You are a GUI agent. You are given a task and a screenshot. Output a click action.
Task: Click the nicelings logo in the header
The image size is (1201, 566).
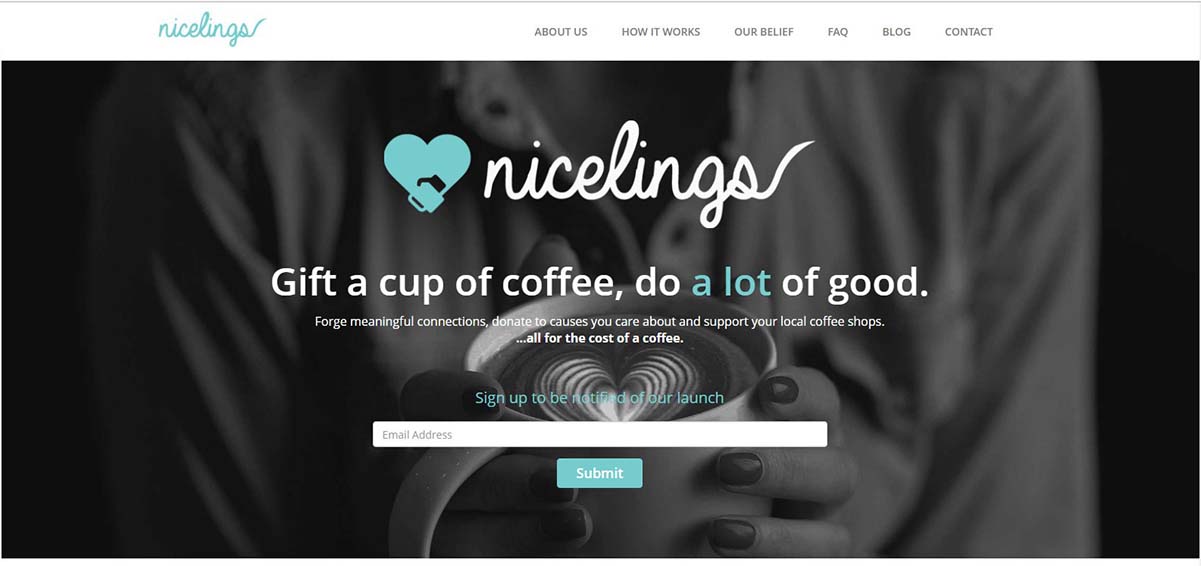[x=211, y=30]
